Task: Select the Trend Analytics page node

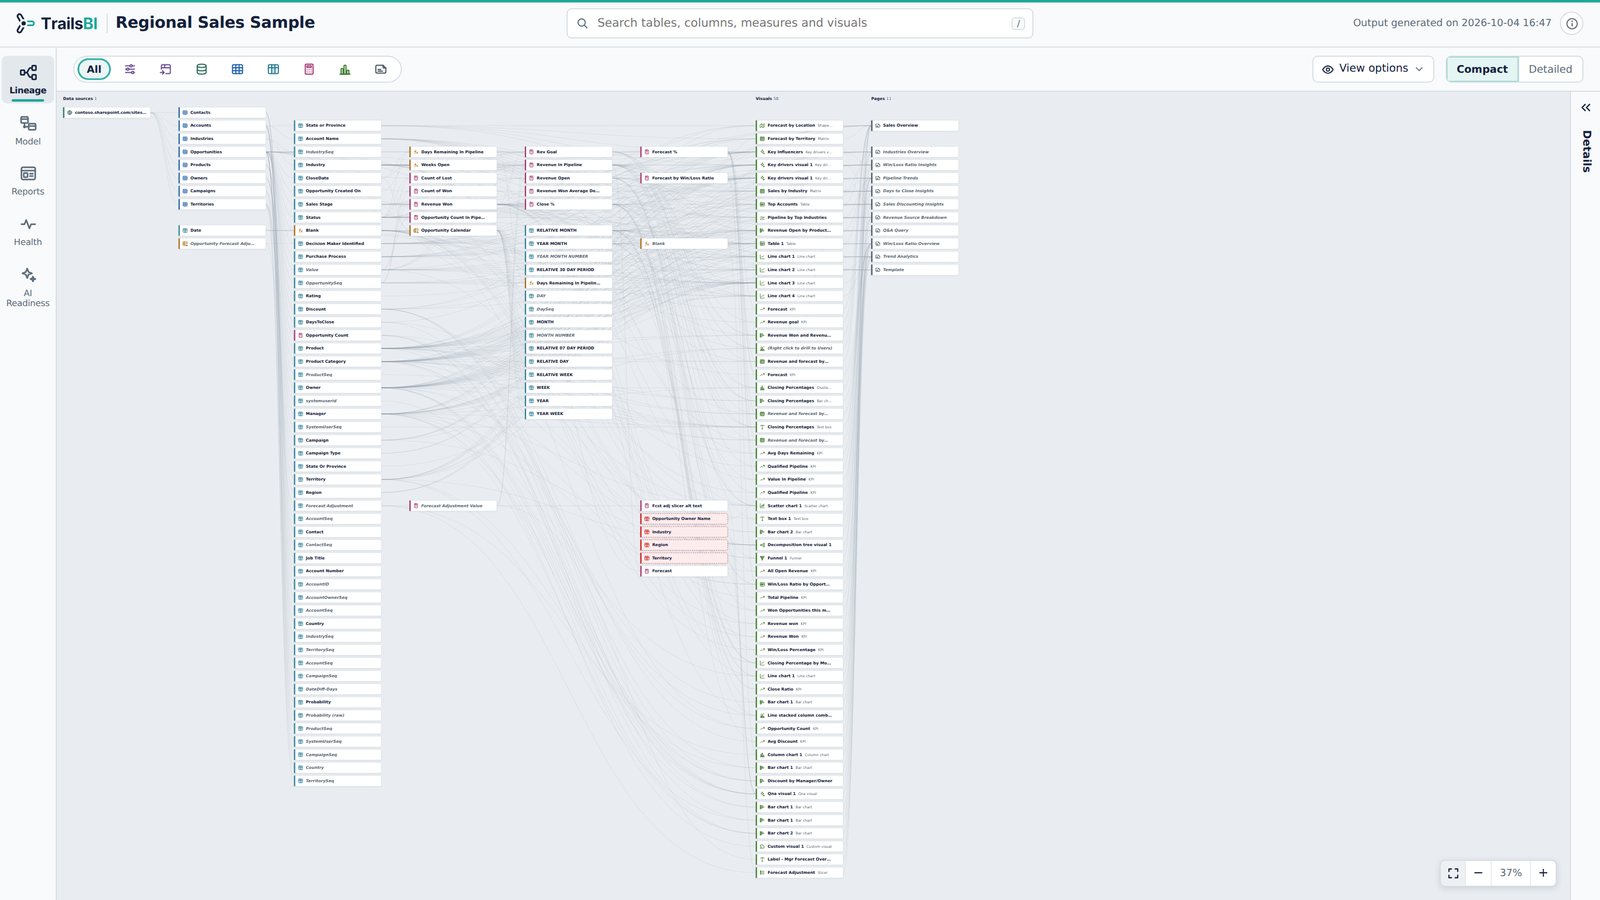Action: click(x=915, y=257)
